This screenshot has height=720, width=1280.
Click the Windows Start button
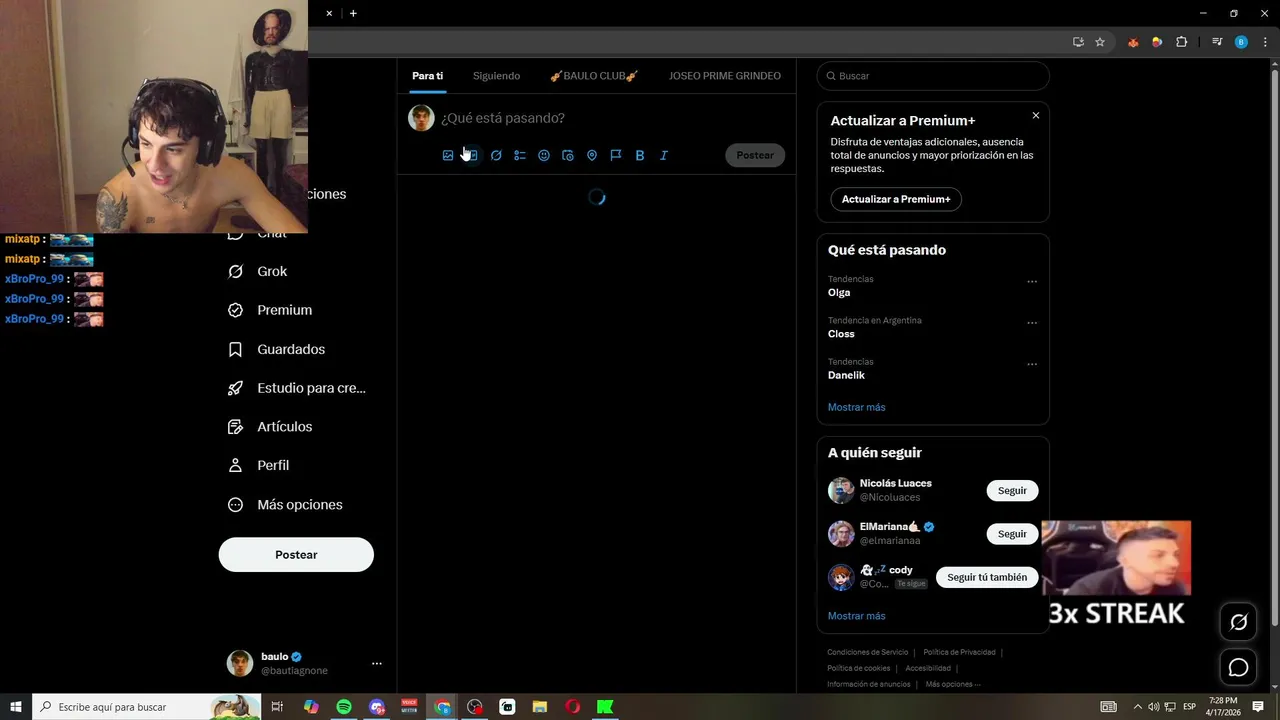(16, 707)
